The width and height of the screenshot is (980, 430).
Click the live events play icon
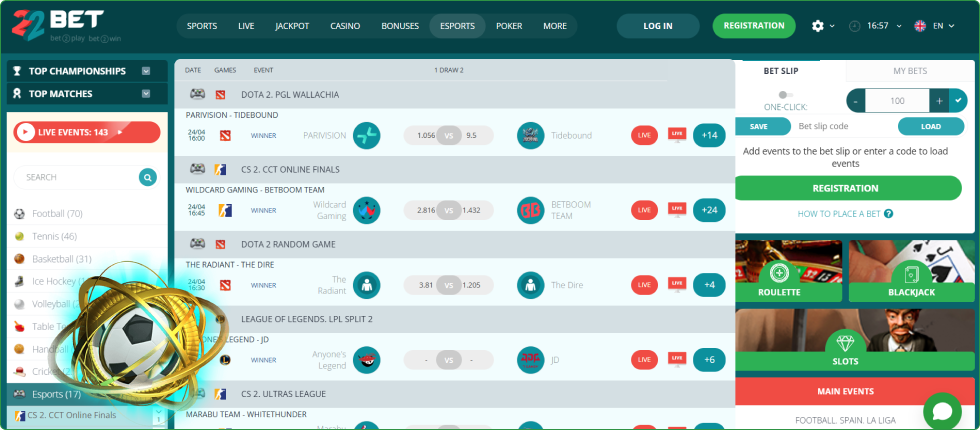click(x=26, y=132)
